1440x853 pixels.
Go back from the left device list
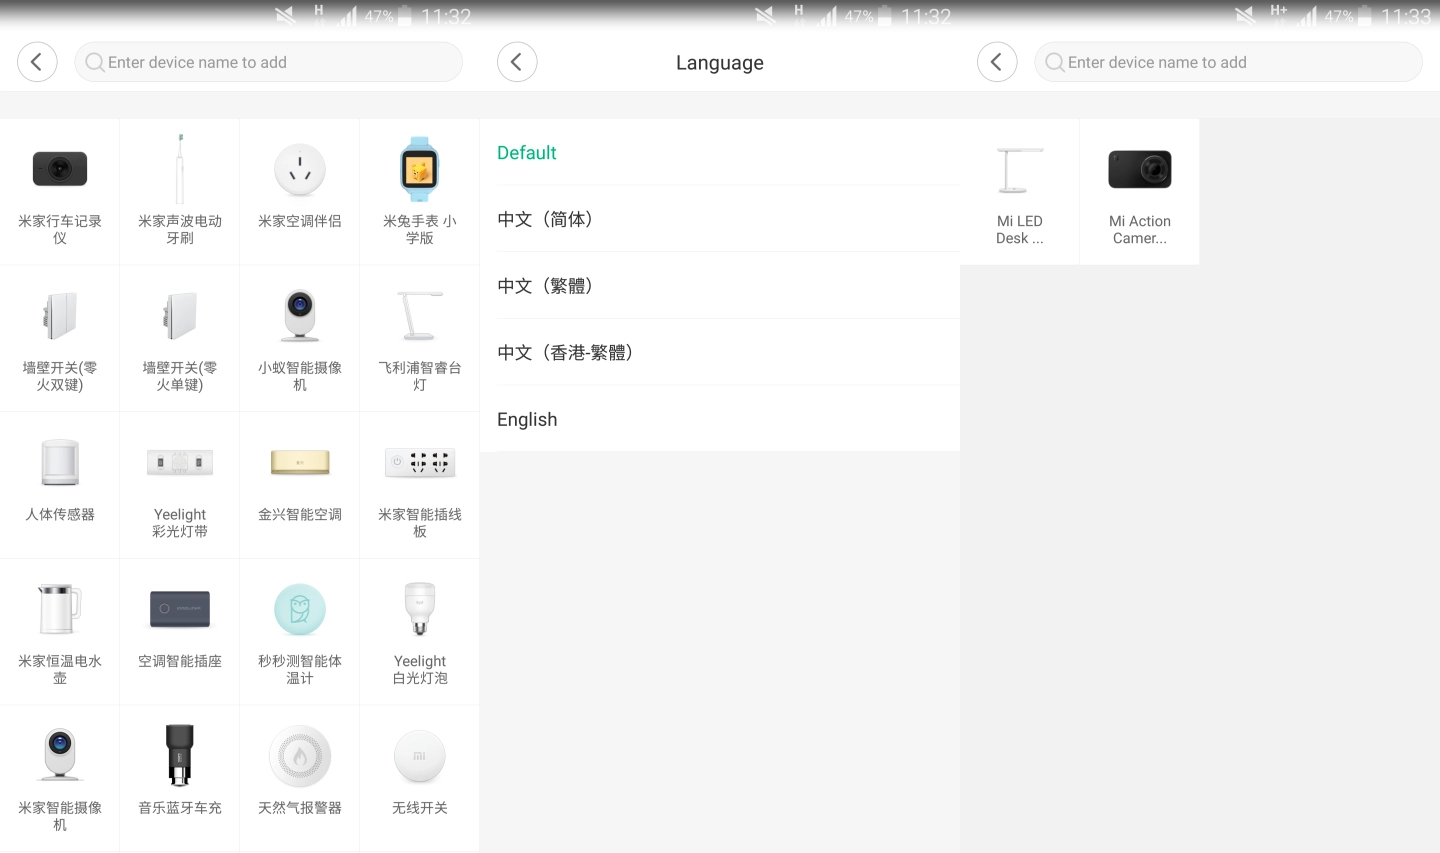pyautogui.click(x=37, y=62)
